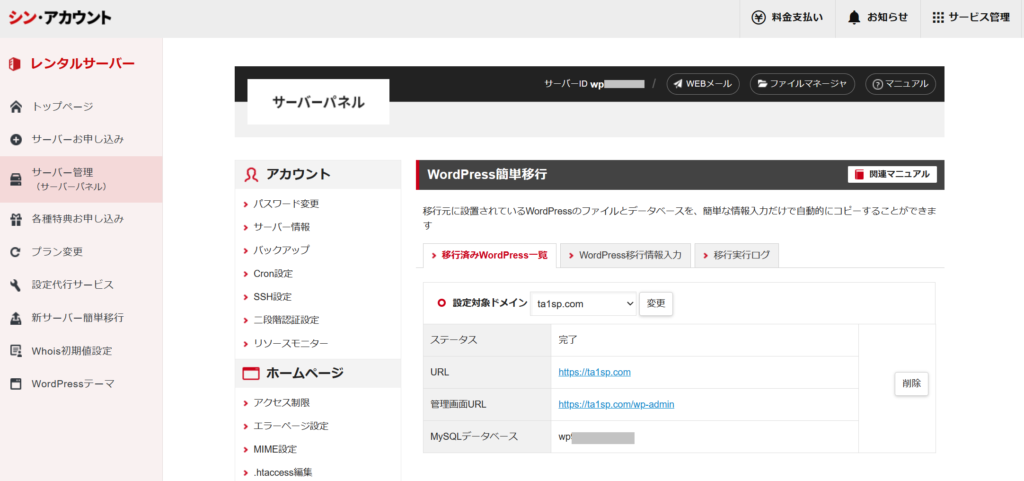Open the 関連マニュアル button

(x=892, y=175)
